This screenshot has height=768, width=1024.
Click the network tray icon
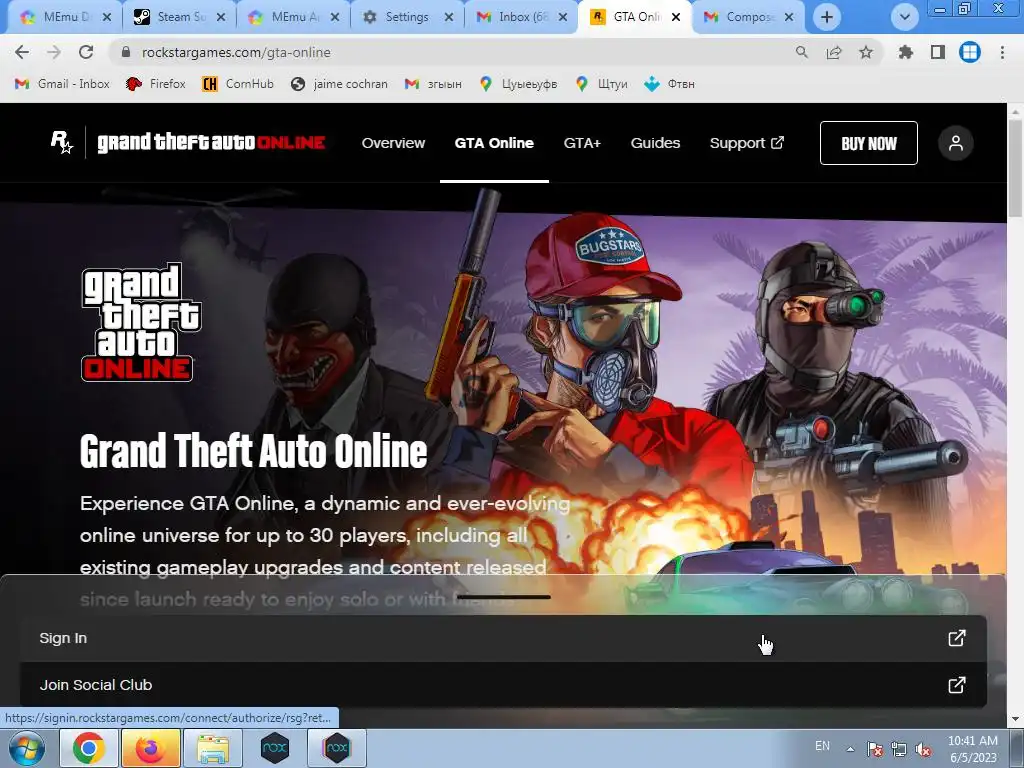pyautogui.click(x=899, y=749)
